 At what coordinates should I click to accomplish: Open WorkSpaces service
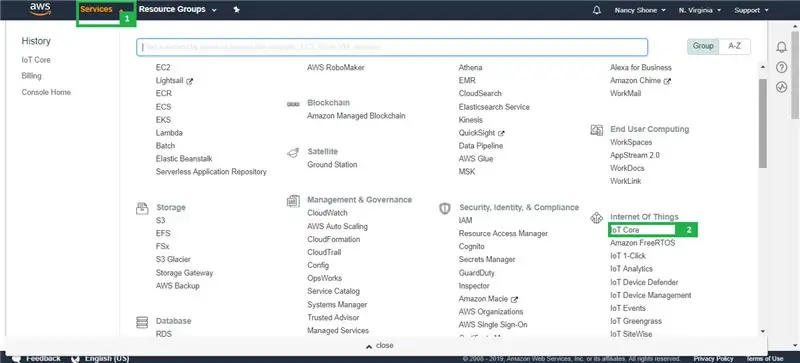point(631,142)
